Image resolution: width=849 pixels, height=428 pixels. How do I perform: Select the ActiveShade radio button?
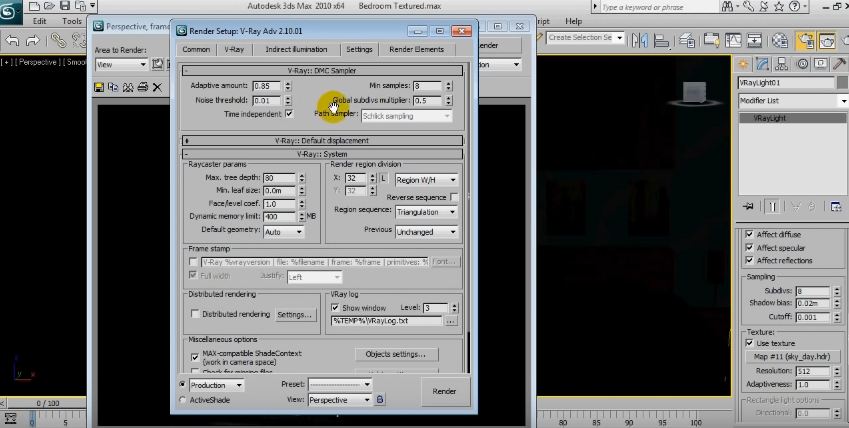point(182,400)
